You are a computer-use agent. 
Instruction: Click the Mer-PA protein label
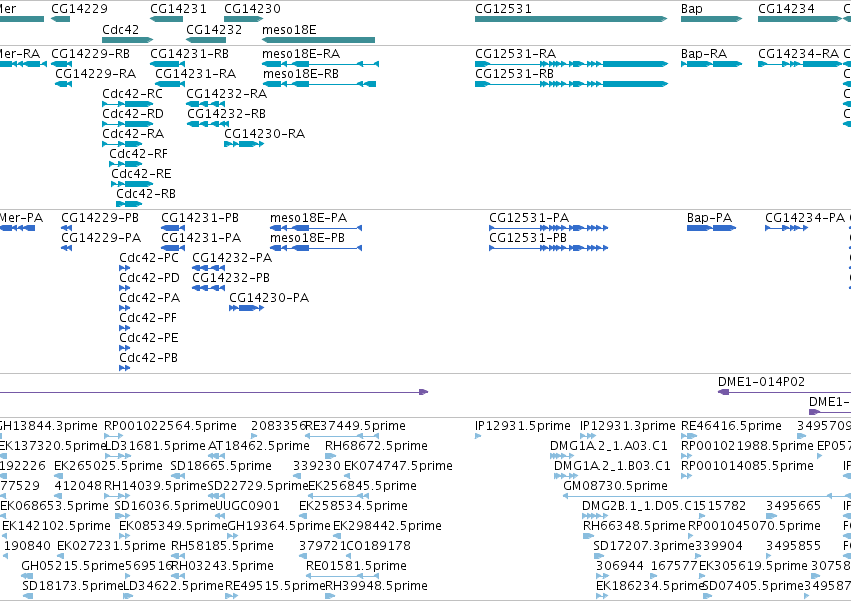tap(21, 218)
